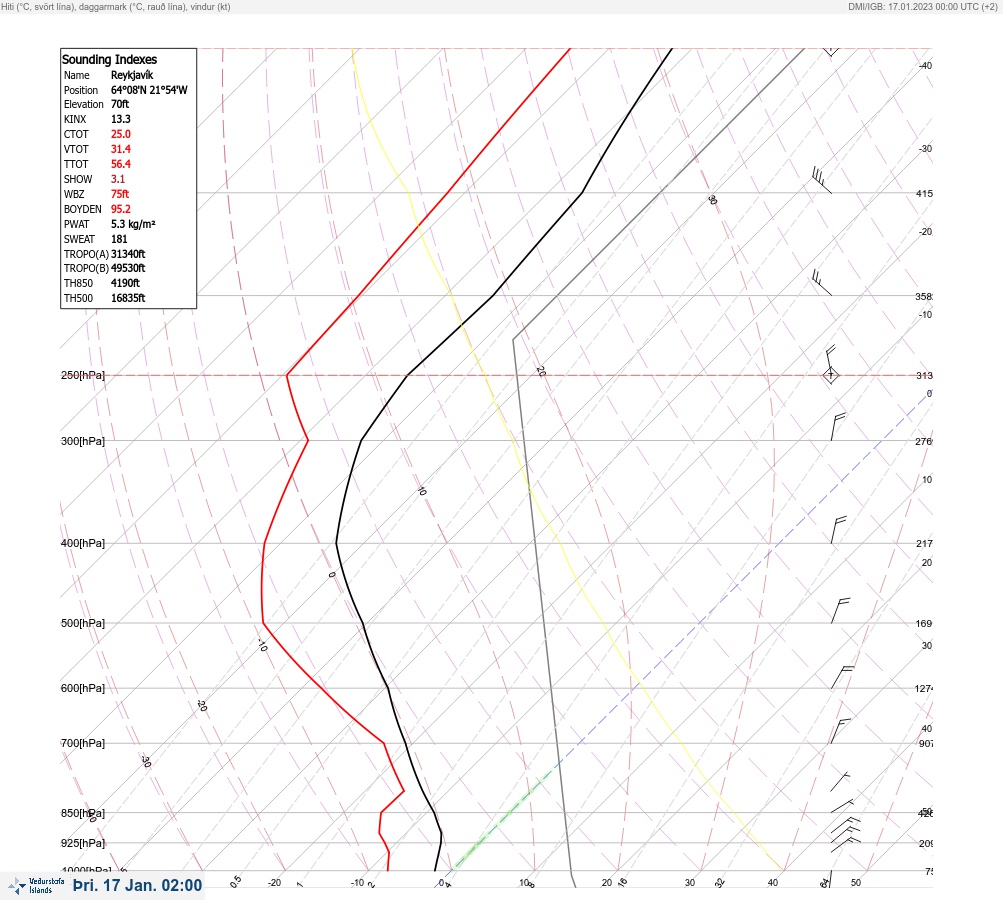Click the forecast time 'Þri. 17 Jan. 02:00'
1003x900 pixels.
click(138, 885)
